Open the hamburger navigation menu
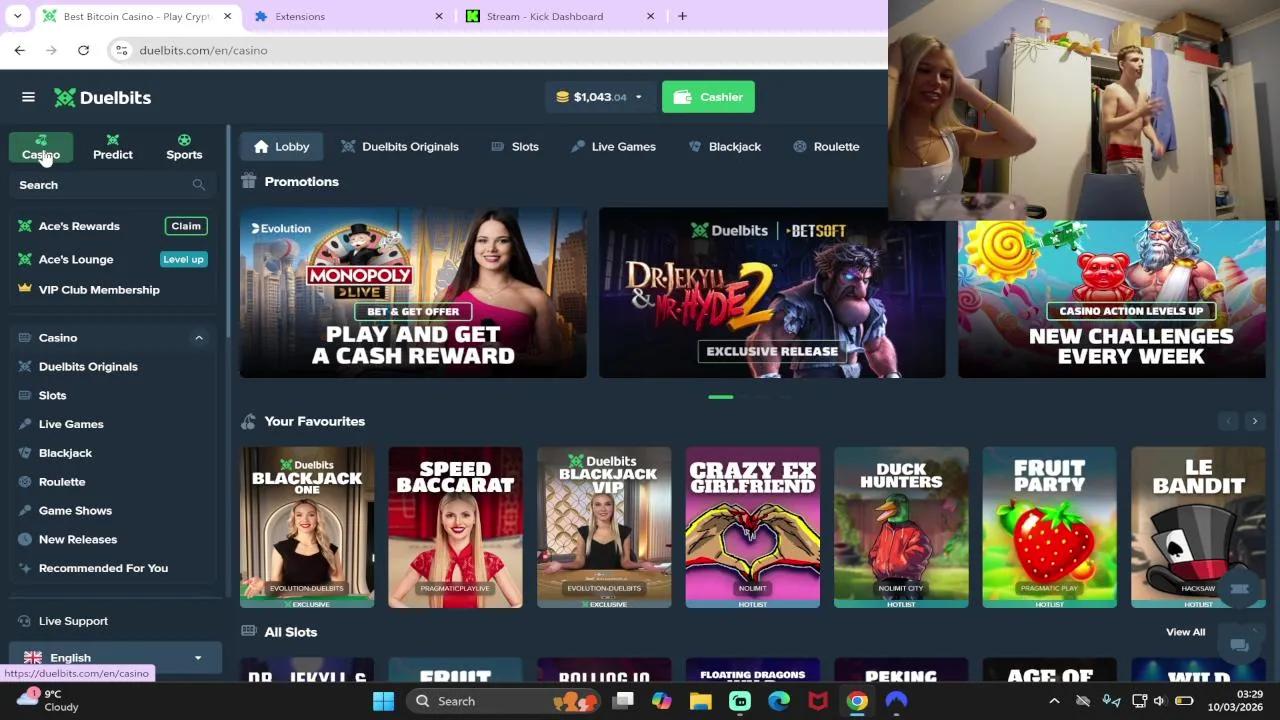Screen dimensions: 1280x720 (28, 96)
